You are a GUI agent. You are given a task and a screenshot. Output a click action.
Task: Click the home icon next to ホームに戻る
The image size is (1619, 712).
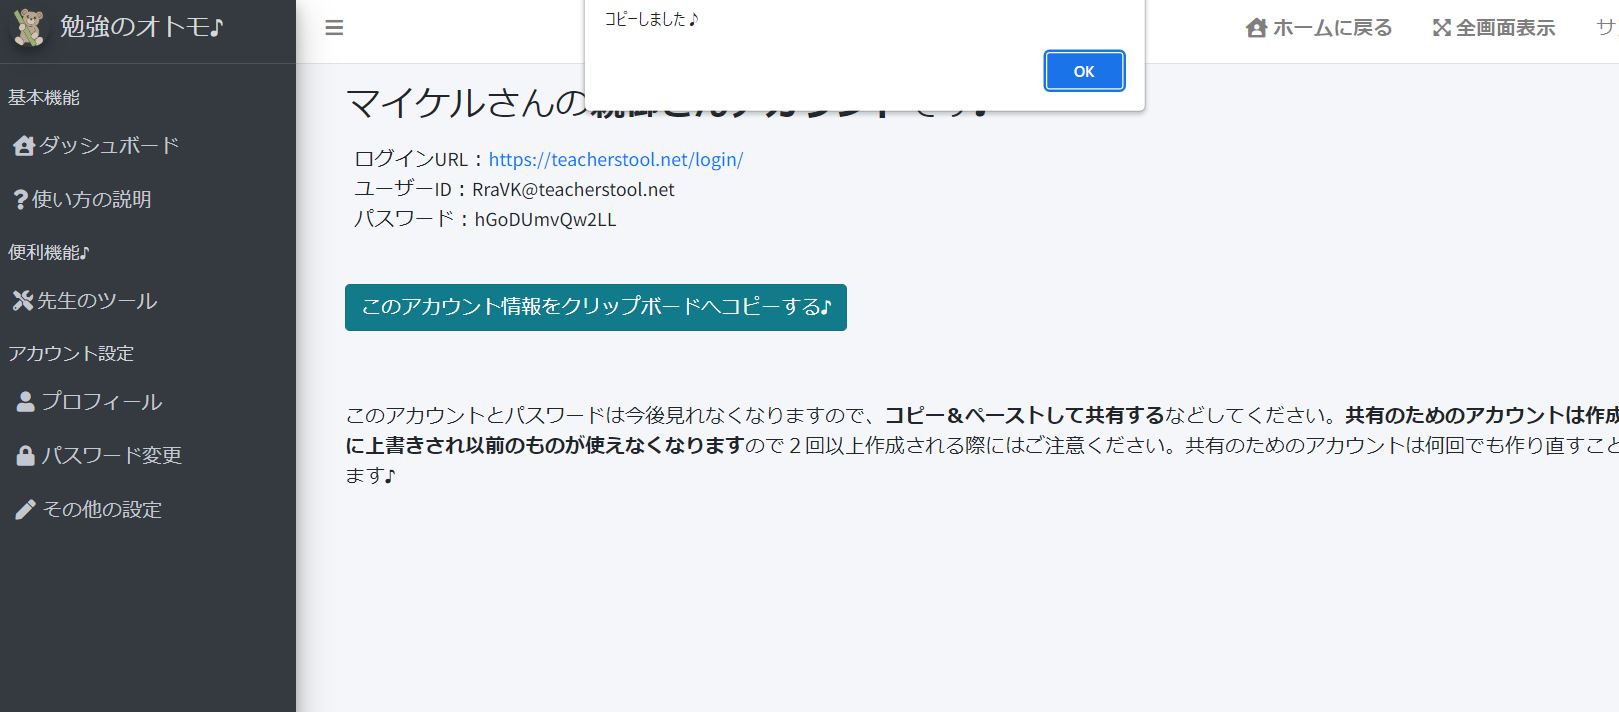click(1256, 28)
